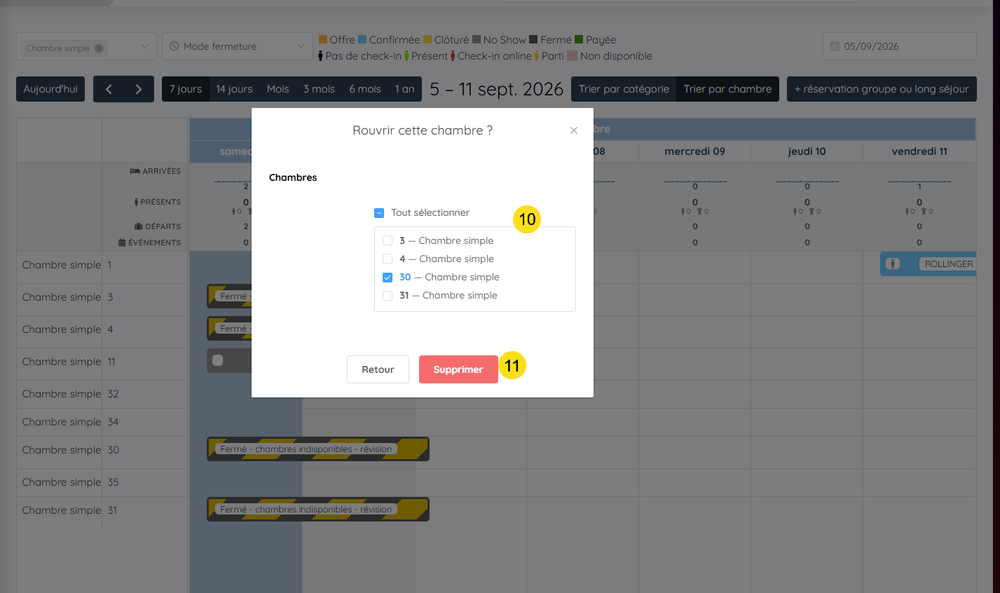
Task: Click Trier par catégorie
Action: coord(624,89)
